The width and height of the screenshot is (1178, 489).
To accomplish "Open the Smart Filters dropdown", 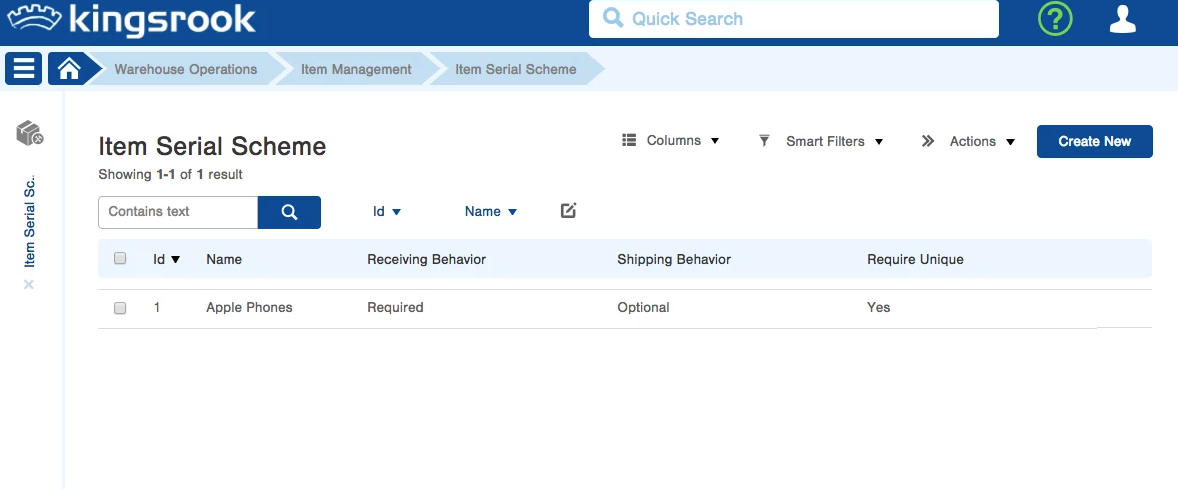I will (x=821, y=141).
